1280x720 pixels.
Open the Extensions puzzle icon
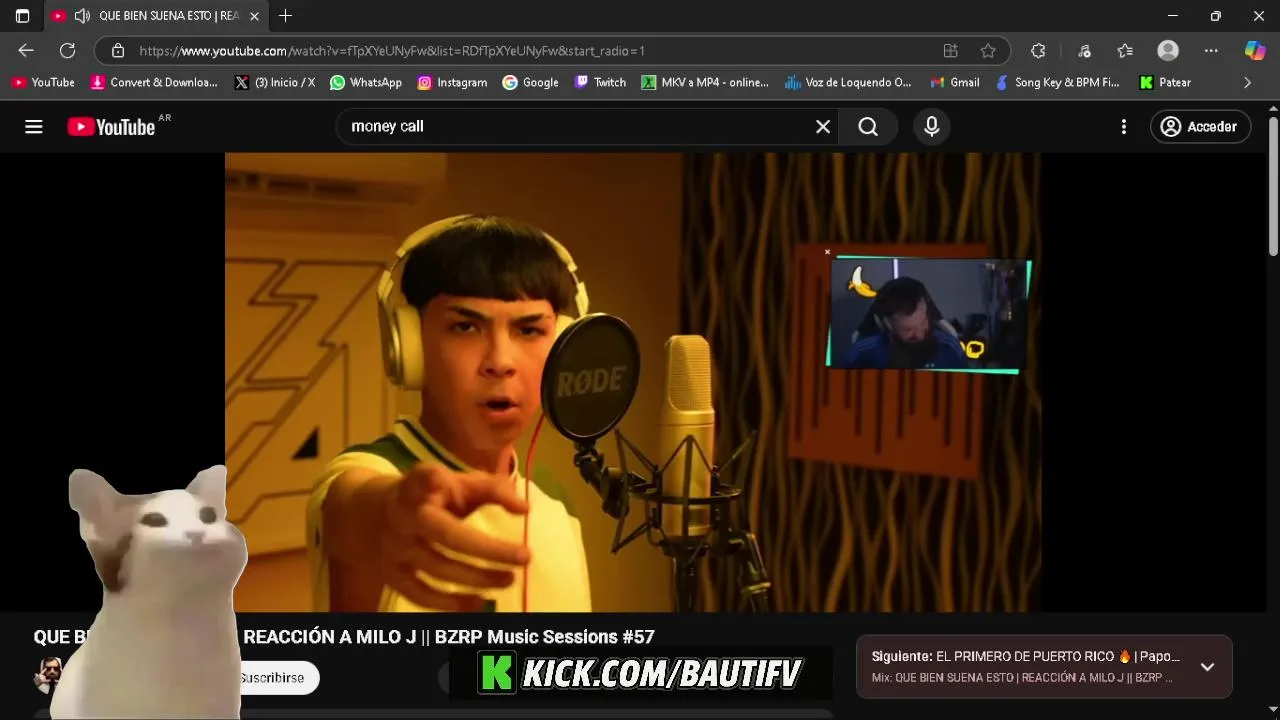click(1038, 51)
